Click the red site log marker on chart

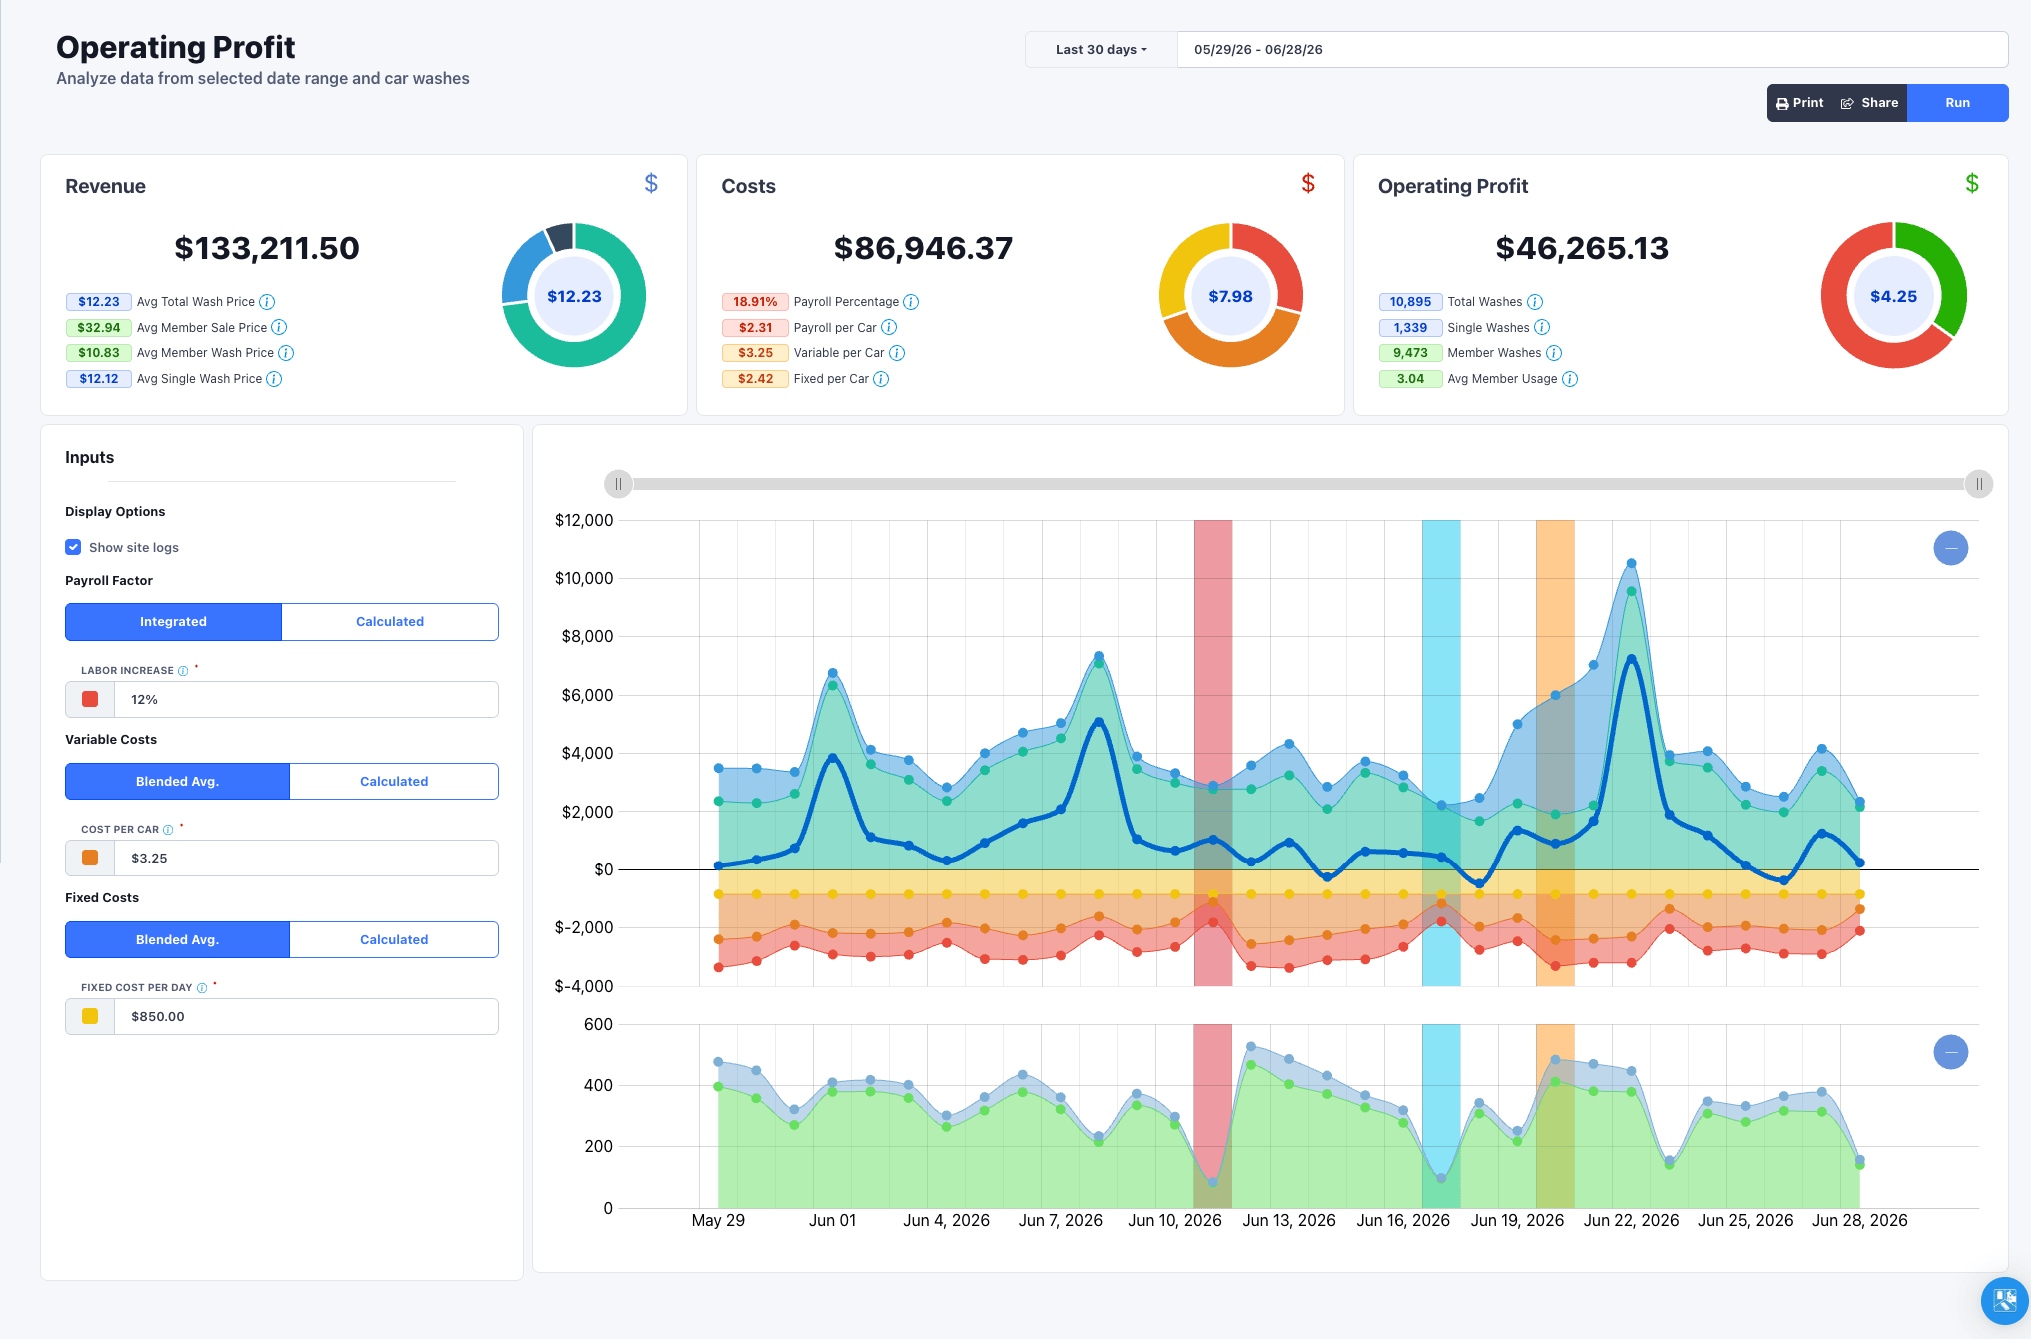(1213, 752)
